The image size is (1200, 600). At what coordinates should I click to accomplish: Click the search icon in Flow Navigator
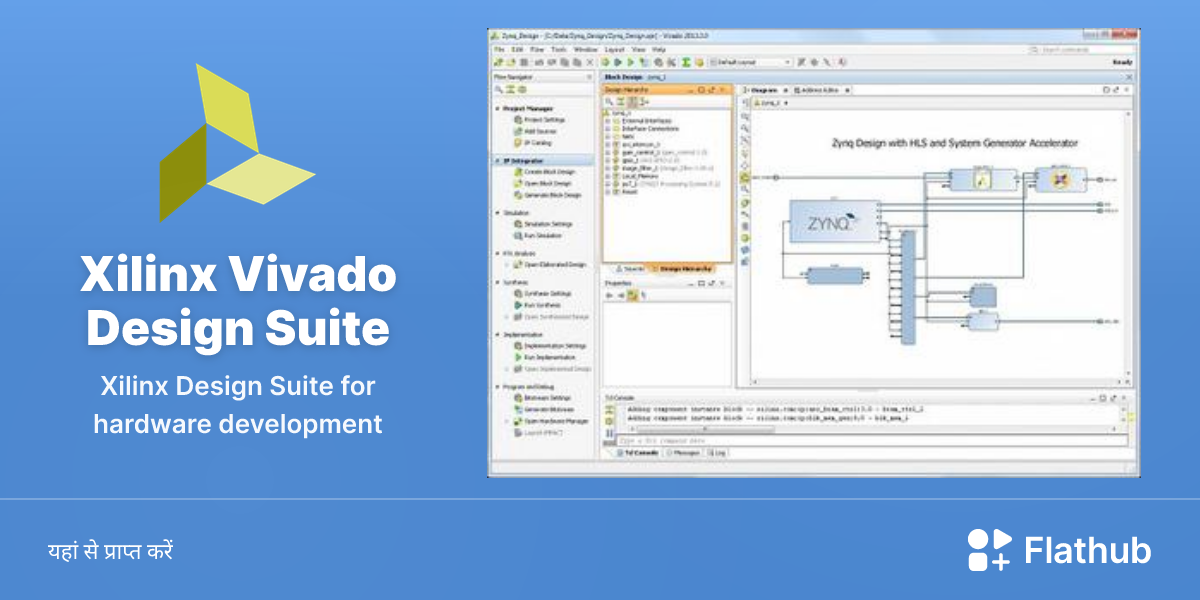click(498, 89)
